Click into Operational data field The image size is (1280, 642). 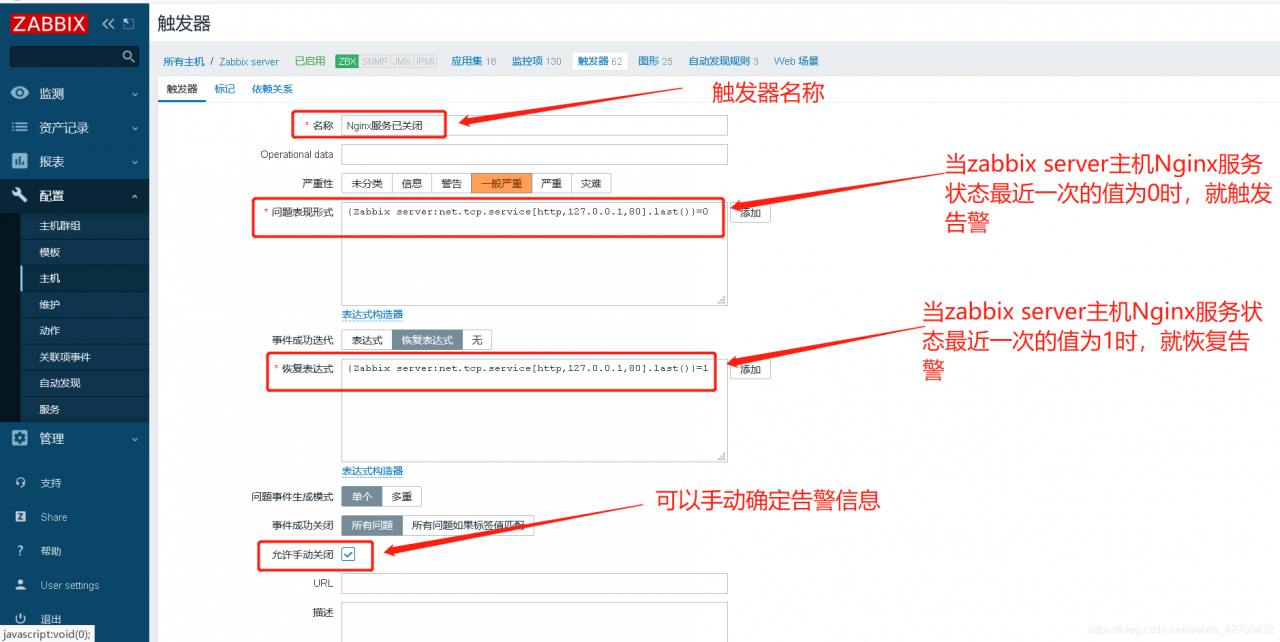(534, 155)
